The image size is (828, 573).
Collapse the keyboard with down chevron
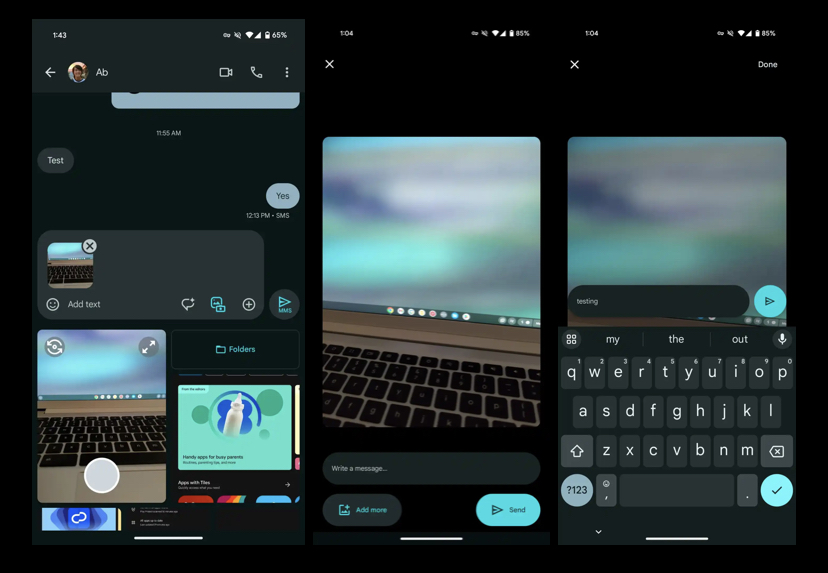tap(598, 532)
